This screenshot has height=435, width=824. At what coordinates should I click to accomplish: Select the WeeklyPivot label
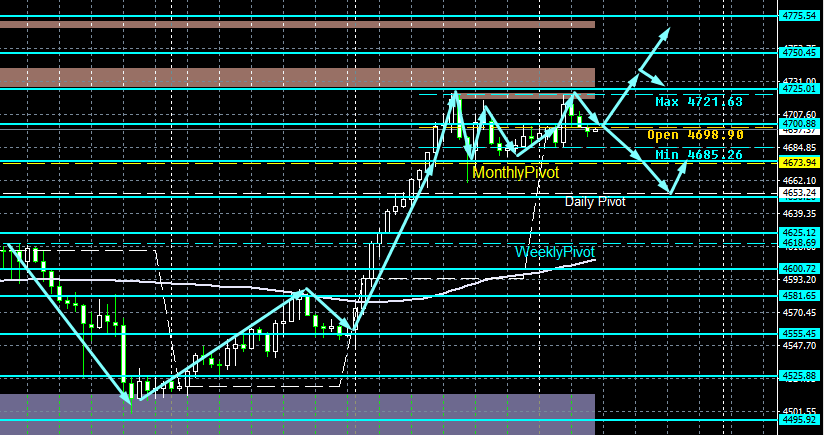pos(555,252)
